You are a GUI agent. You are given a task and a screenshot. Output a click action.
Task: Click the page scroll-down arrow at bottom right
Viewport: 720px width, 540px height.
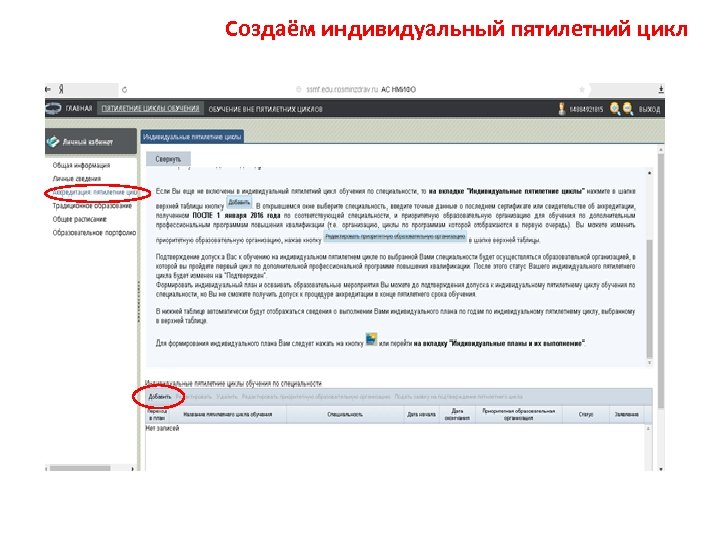(661, 469)
